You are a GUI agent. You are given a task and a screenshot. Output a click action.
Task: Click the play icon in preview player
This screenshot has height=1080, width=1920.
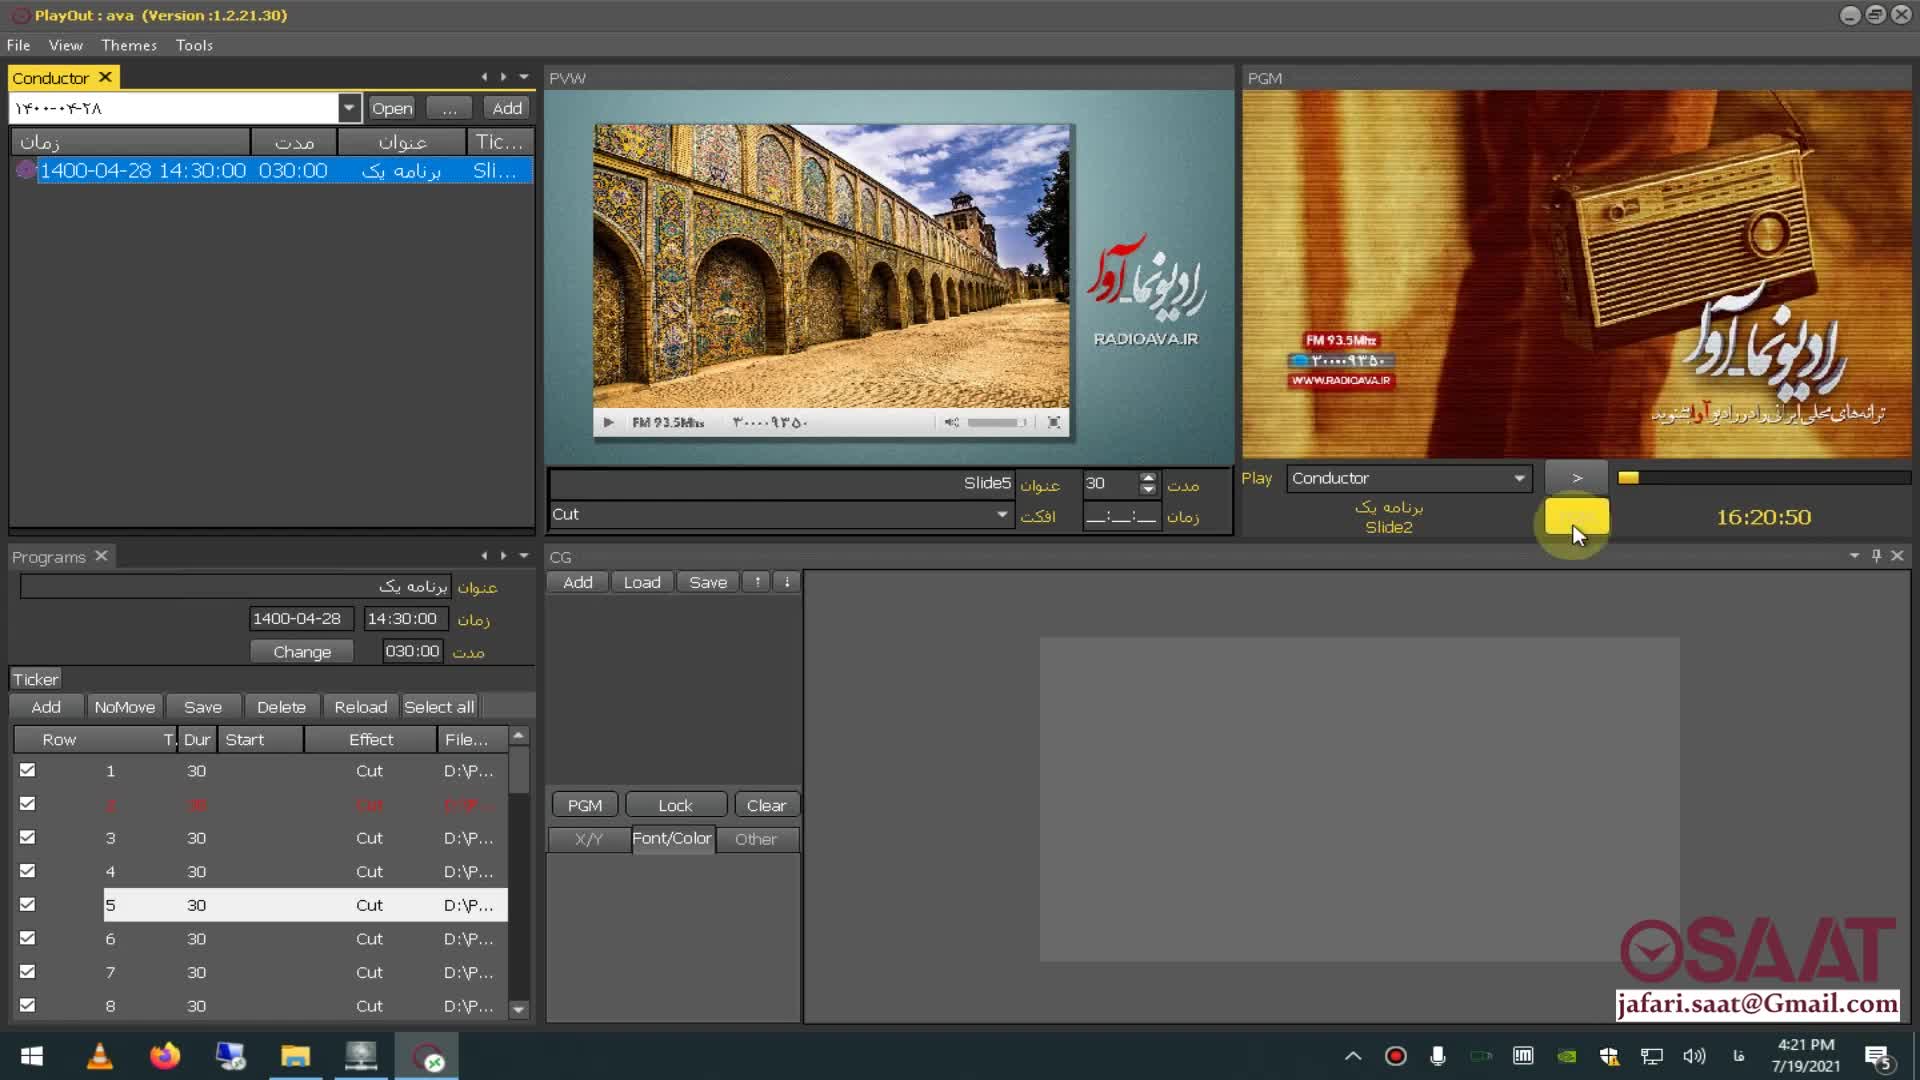[x=608, y=423]
